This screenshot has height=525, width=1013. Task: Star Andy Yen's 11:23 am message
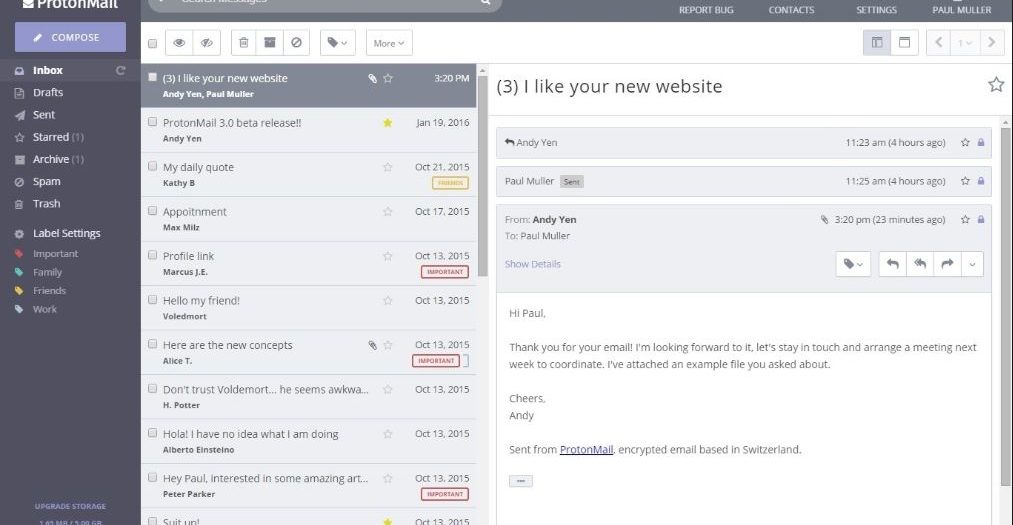point(965,143)
